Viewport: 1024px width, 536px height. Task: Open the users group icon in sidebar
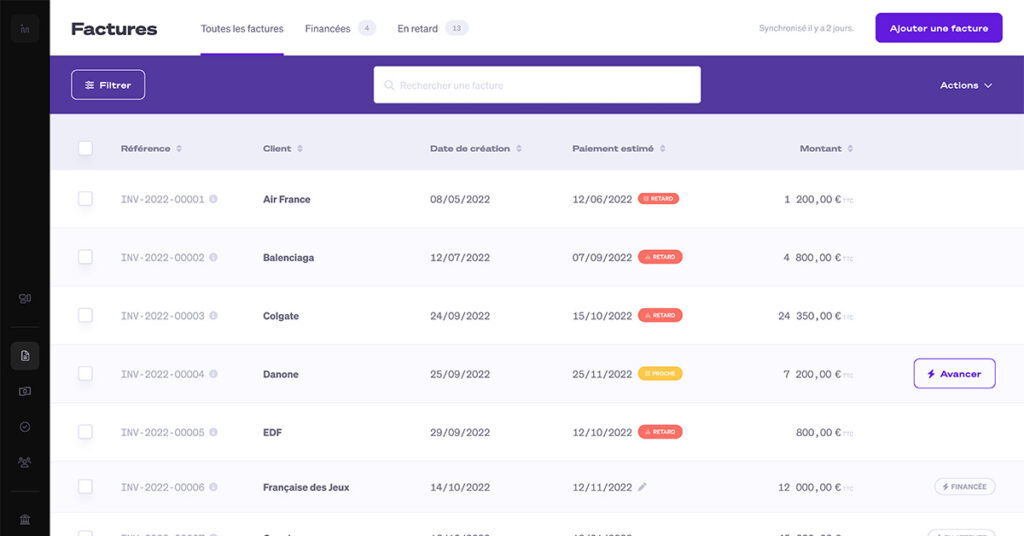(x=25, y=461)
